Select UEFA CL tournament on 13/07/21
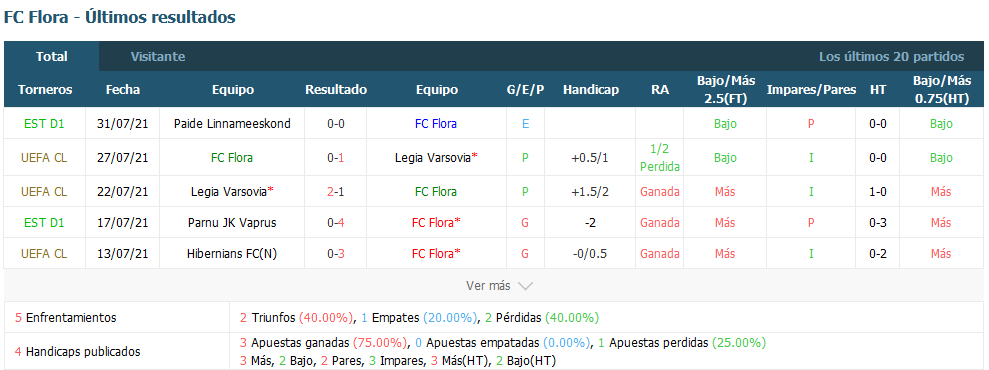989x370 pixels. click(44, 253)
